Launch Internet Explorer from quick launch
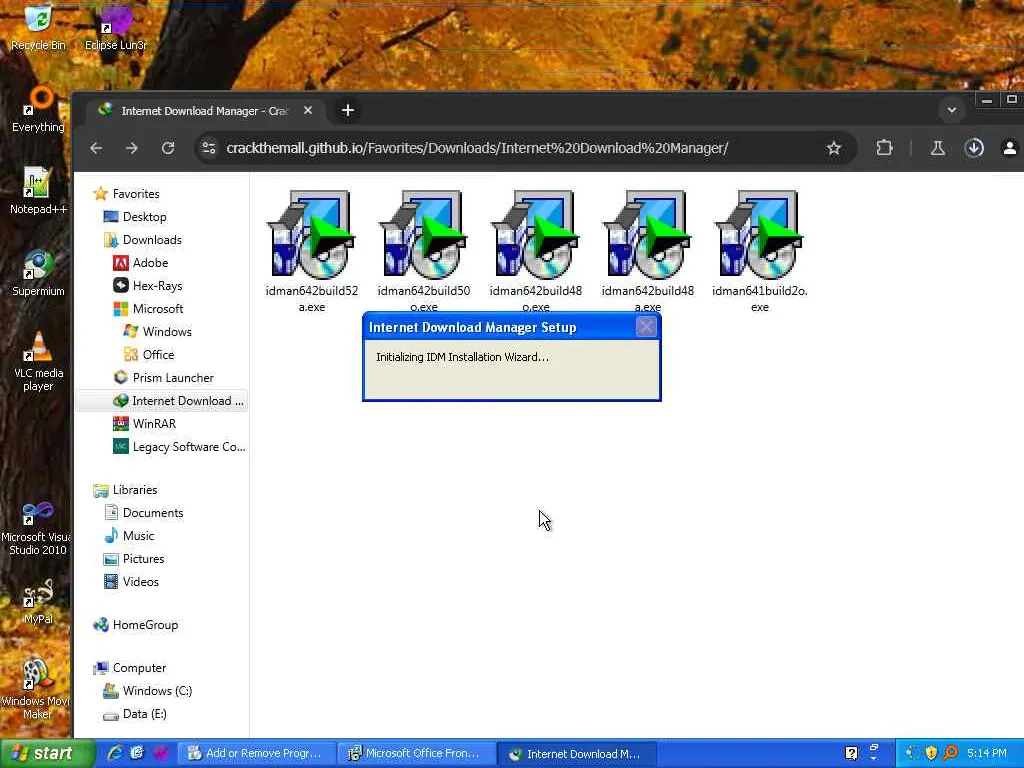The height and width of the screenshot is (768, 1024). [116, 753]
